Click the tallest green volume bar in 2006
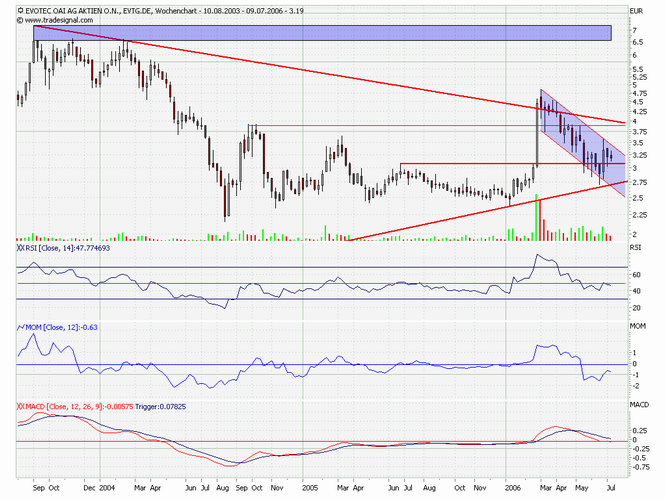Viewport: 666px width, 499px height. [536, 217]
